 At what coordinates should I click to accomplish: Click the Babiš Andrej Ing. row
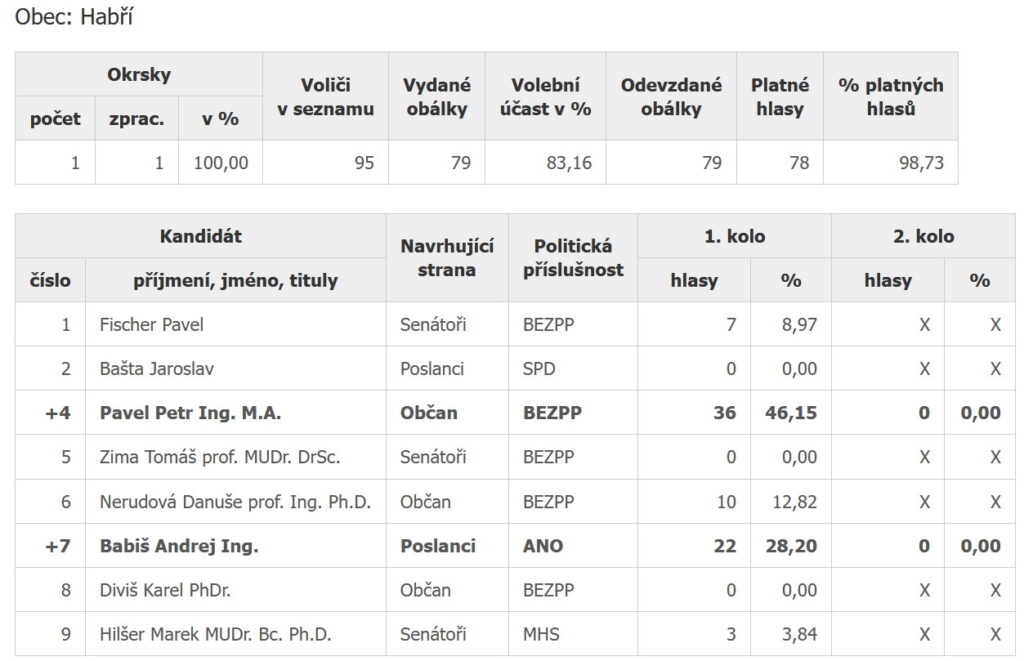point(515,546)
